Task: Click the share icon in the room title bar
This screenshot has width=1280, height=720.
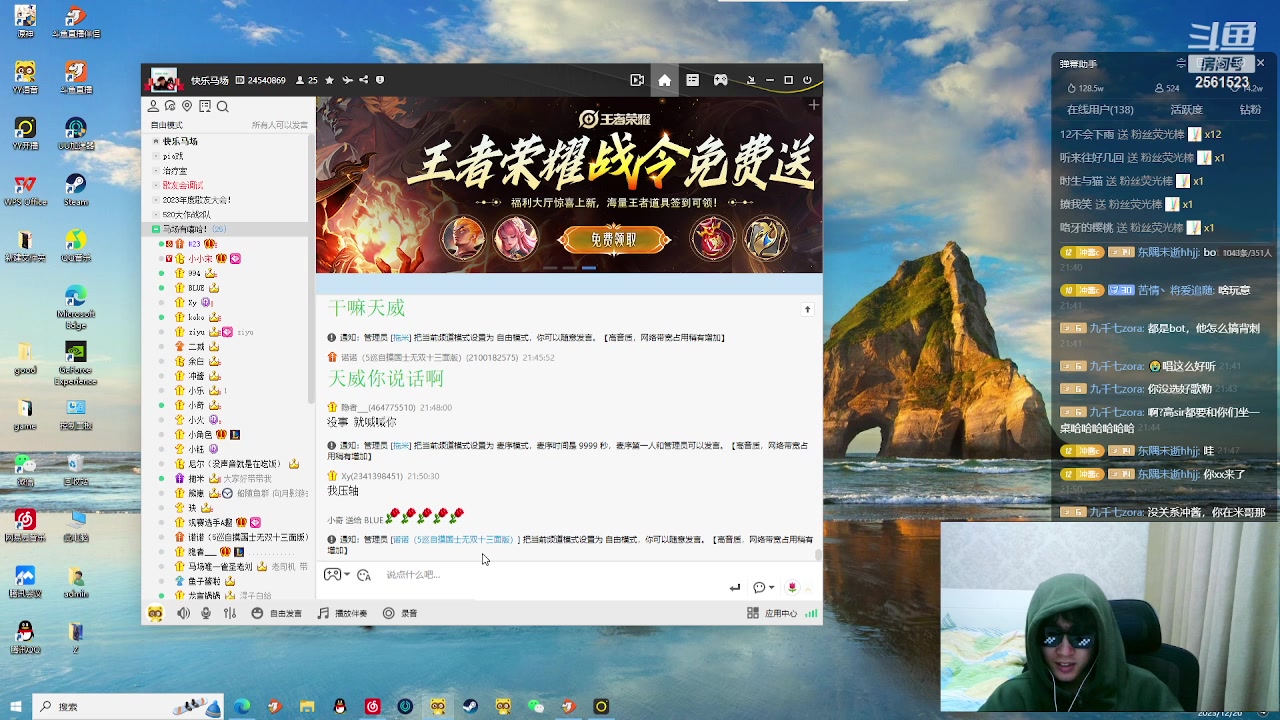Action: coord(365,80)
